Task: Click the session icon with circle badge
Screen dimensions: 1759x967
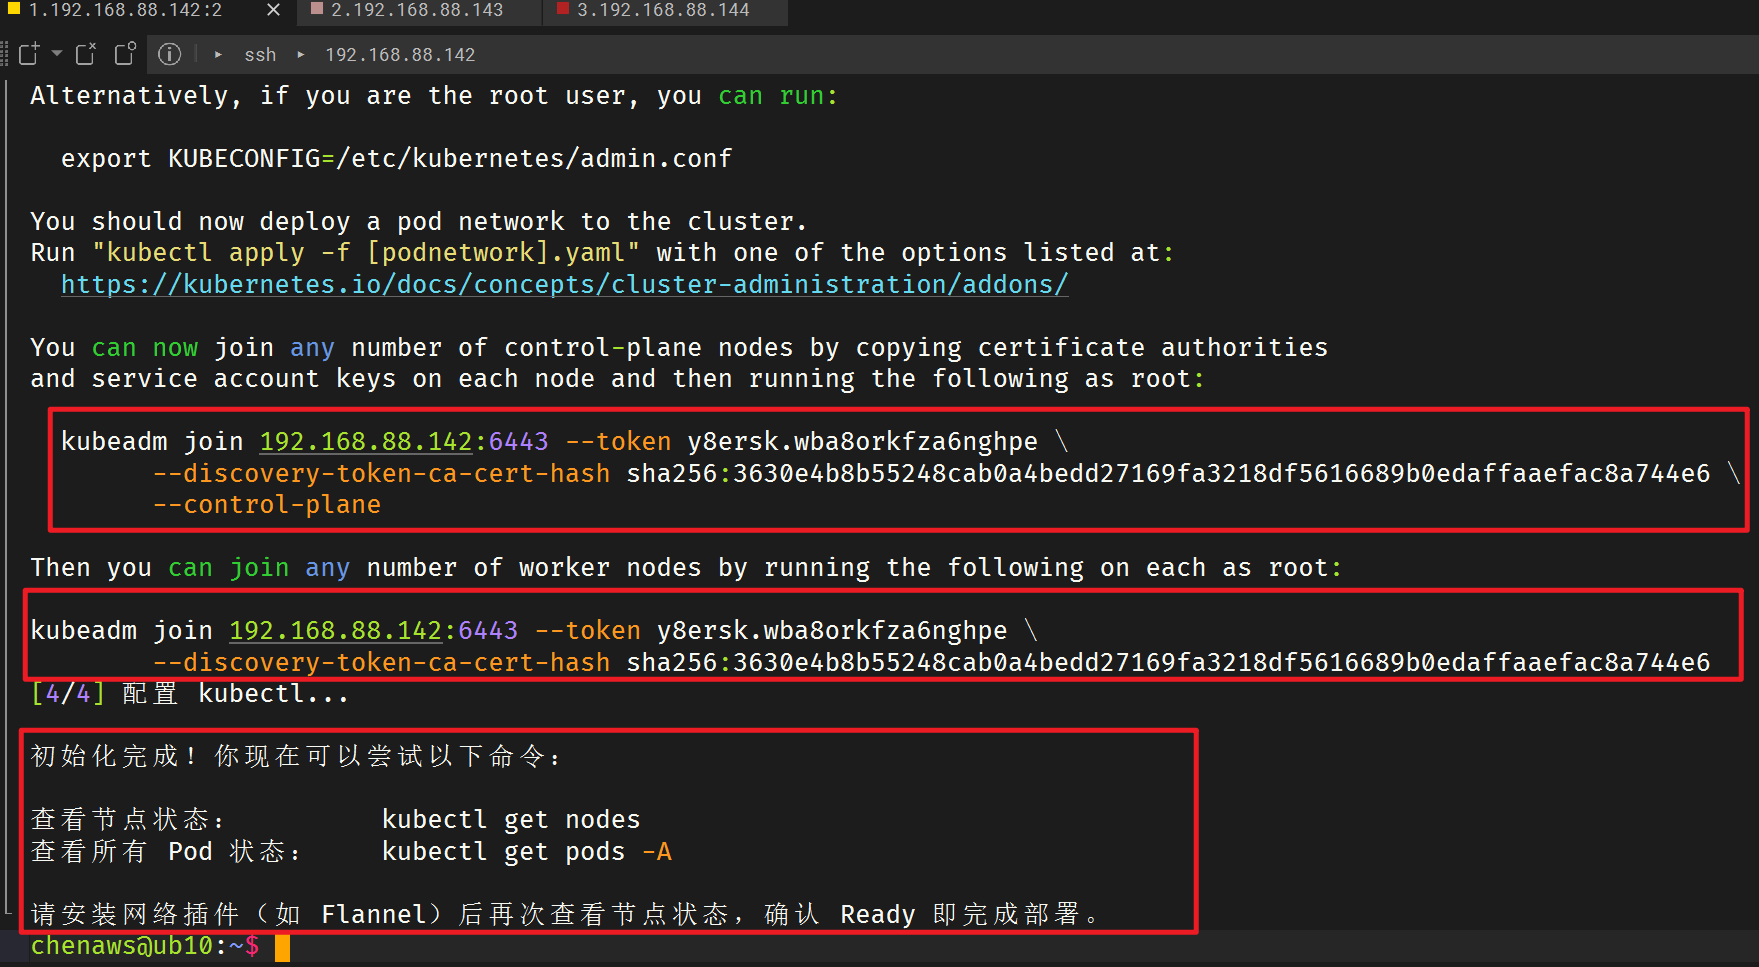Action: (x=125, y=54)
